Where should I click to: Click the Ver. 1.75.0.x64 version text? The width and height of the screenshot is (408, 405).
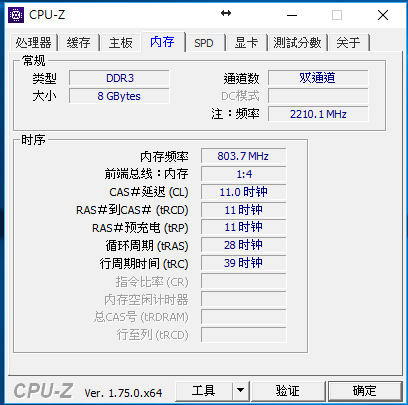tap(123, 393)
